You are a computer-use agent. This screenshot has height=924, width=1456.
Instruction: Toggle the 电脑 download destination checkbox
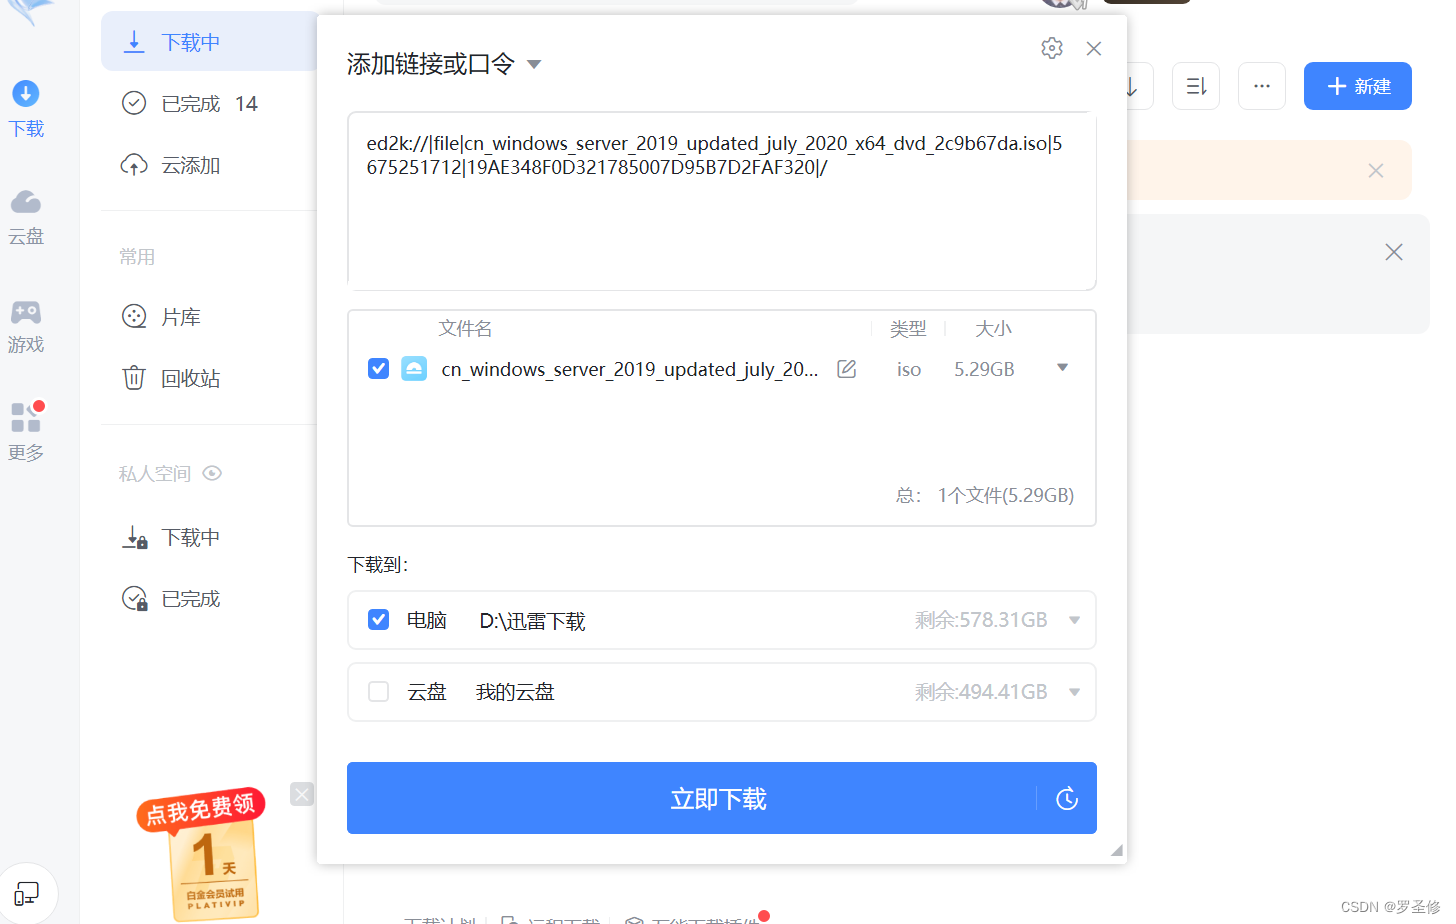(378, 620)
